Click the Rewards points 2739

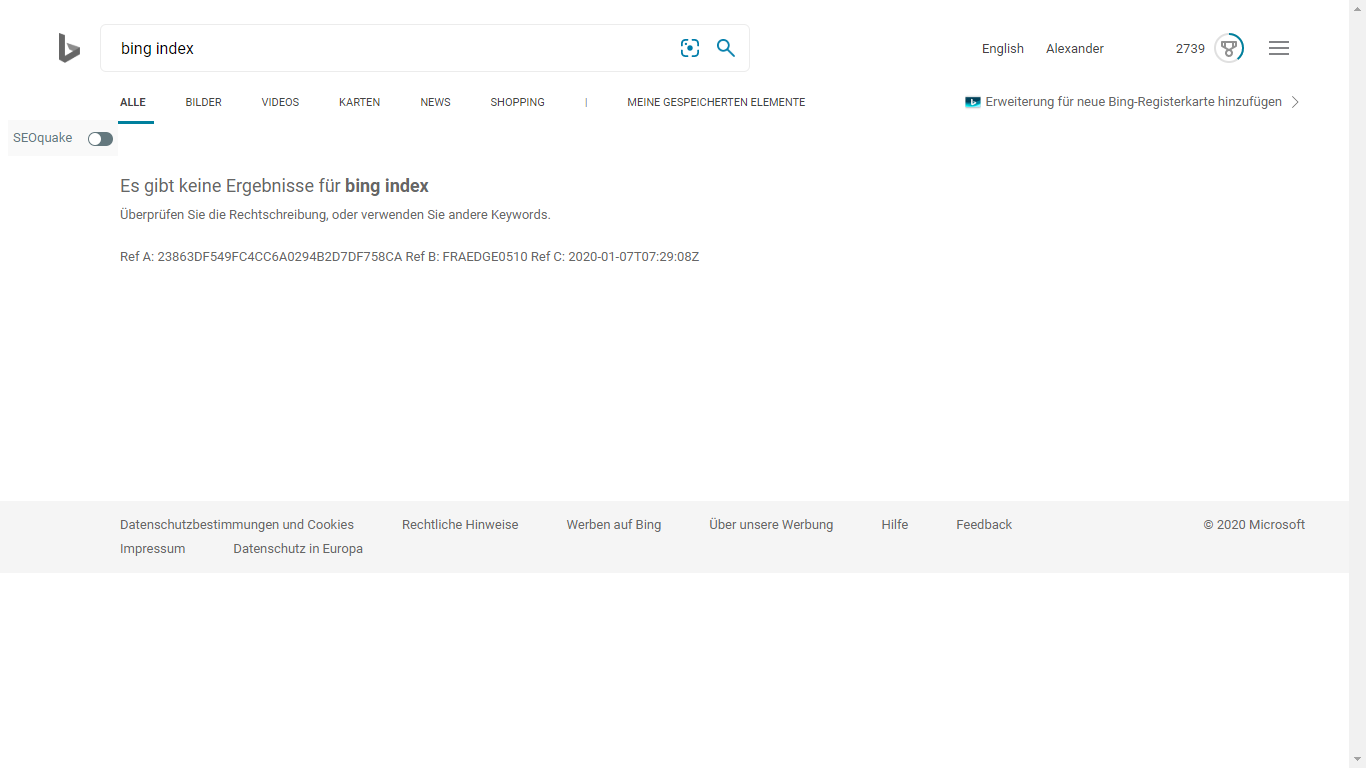(x=1190, y=49)
